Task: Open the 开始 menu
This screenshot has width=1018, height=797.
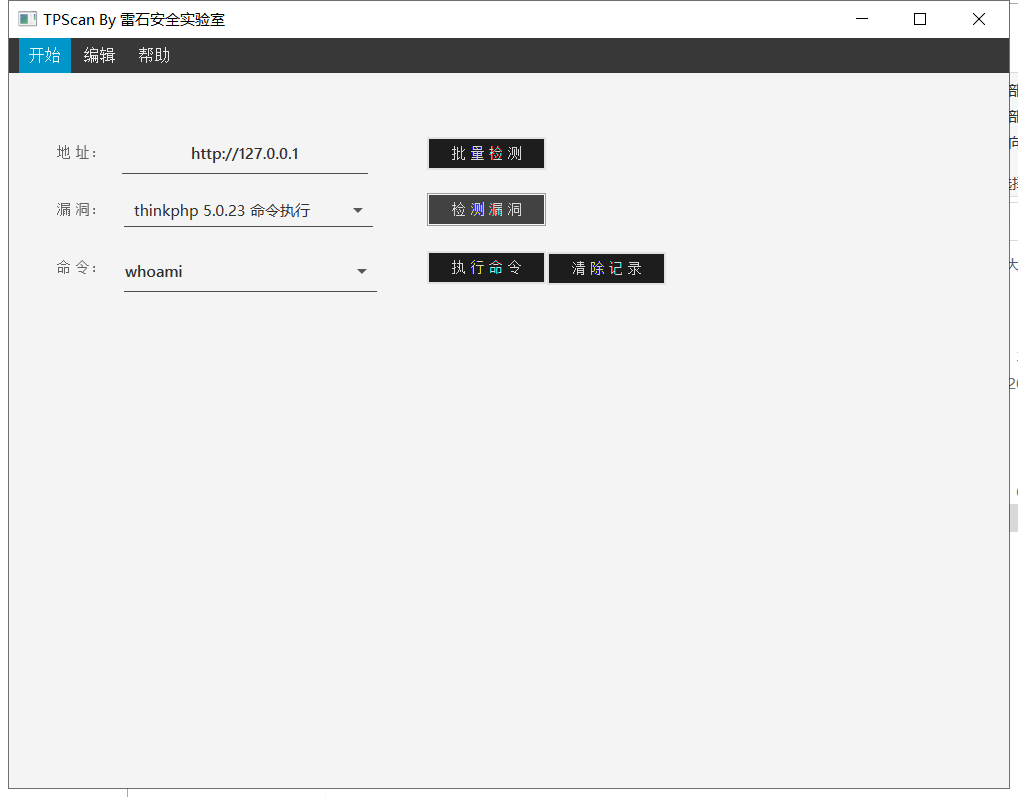Action: point(44,55)
